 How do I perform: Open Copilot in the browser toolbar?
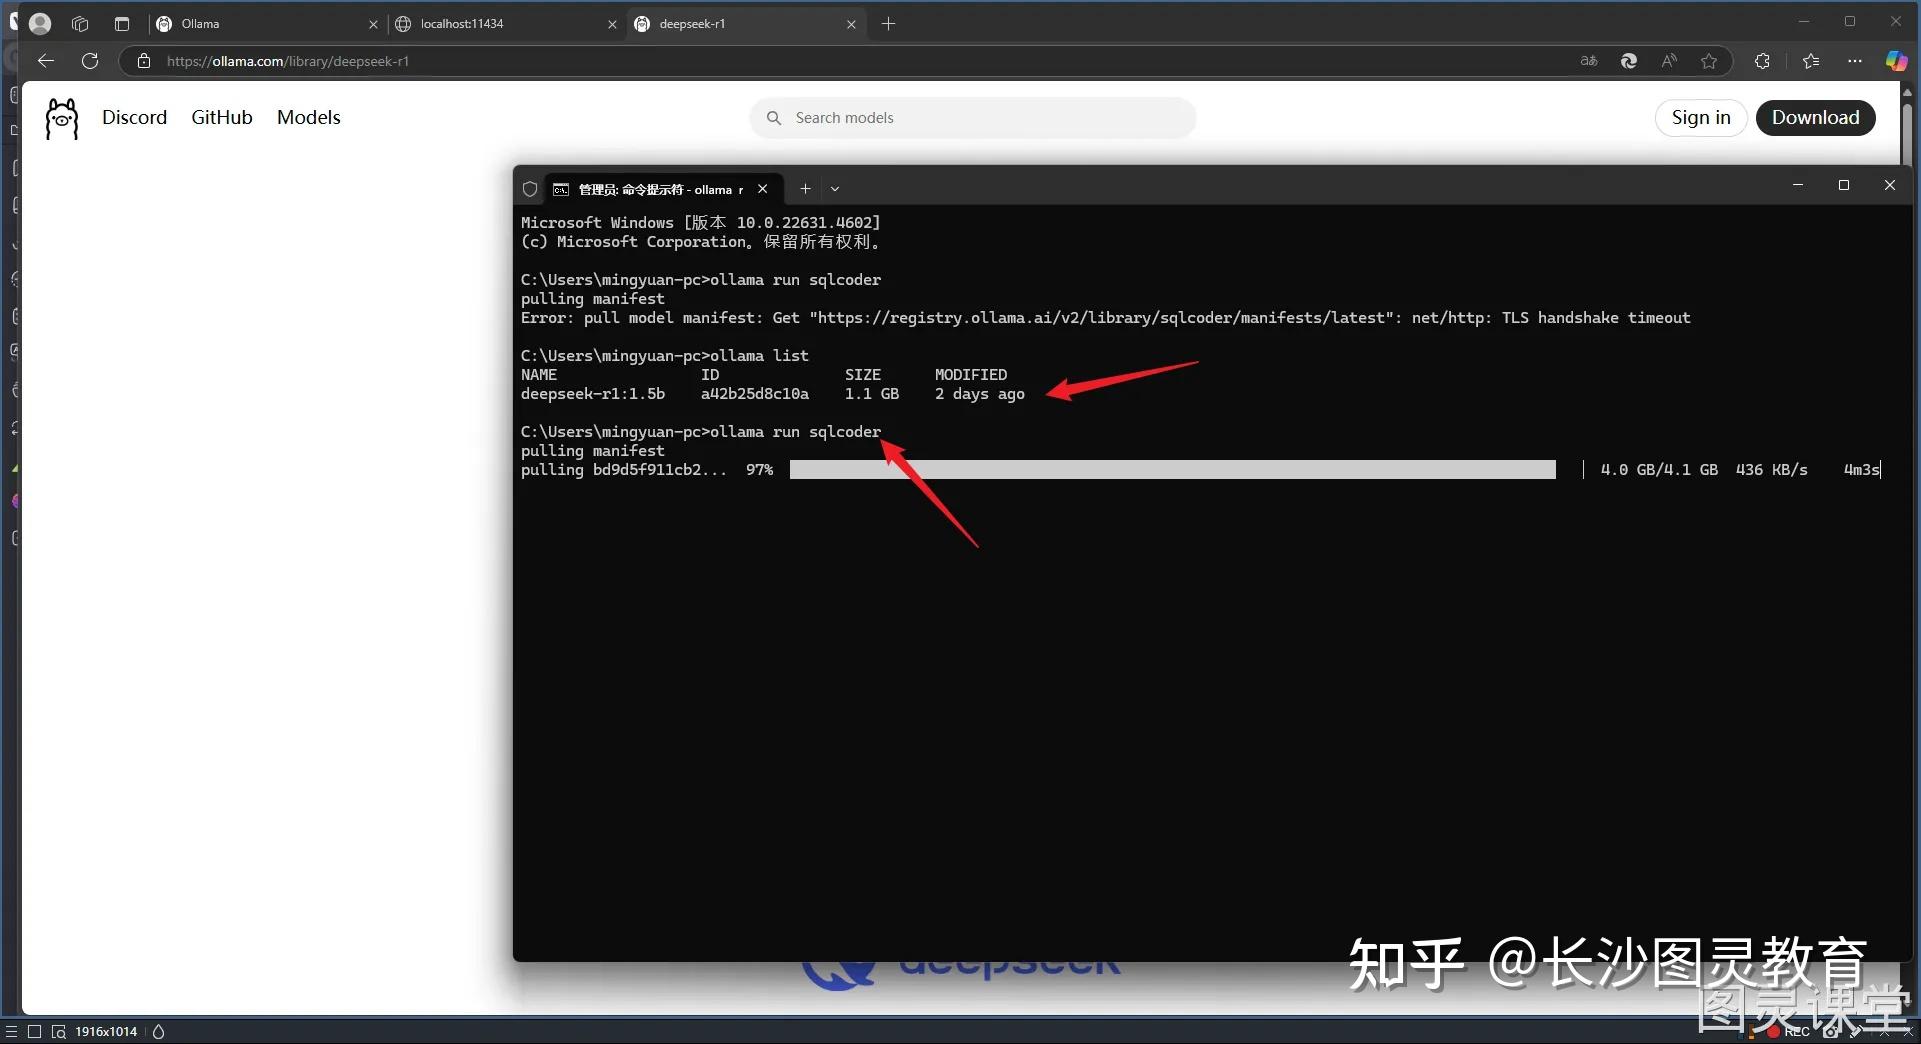(1896, 60)
